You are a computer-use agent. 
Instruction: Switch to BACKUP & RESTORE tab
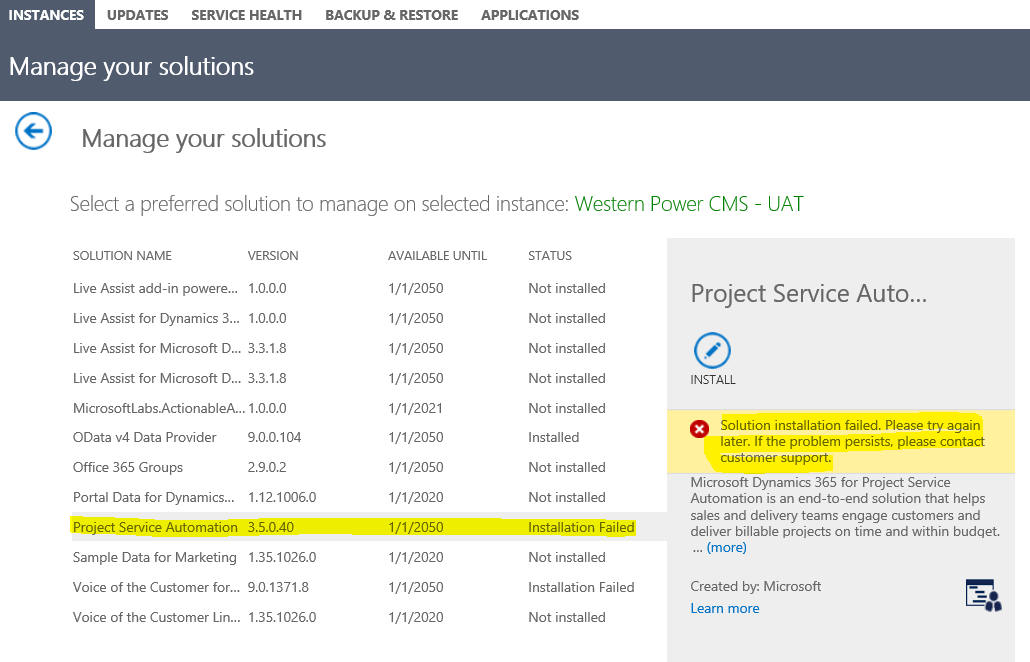(x=391, y=14)
